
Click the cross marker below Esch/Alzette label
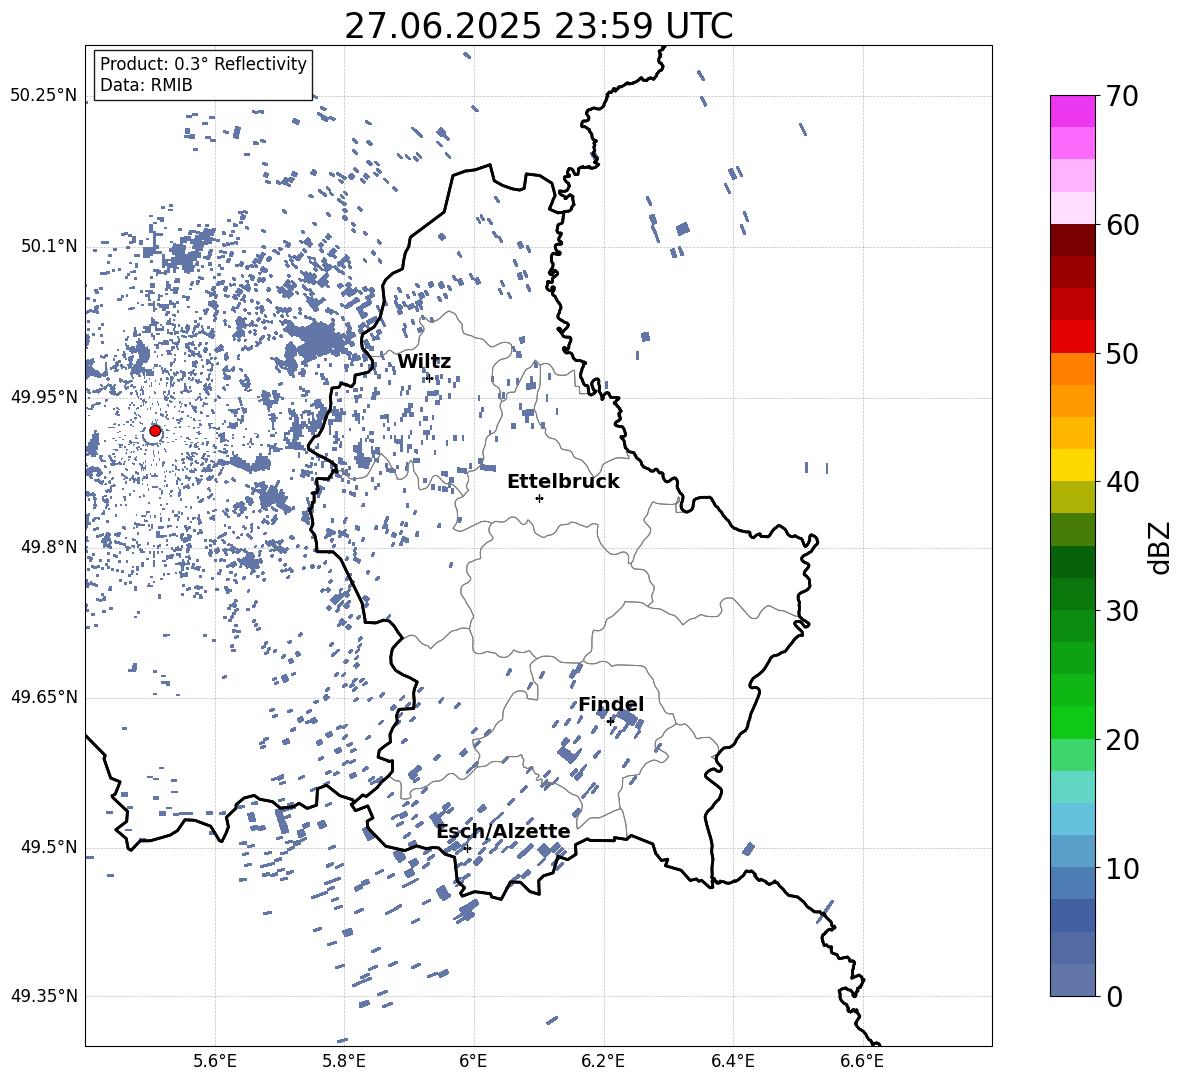467,848
